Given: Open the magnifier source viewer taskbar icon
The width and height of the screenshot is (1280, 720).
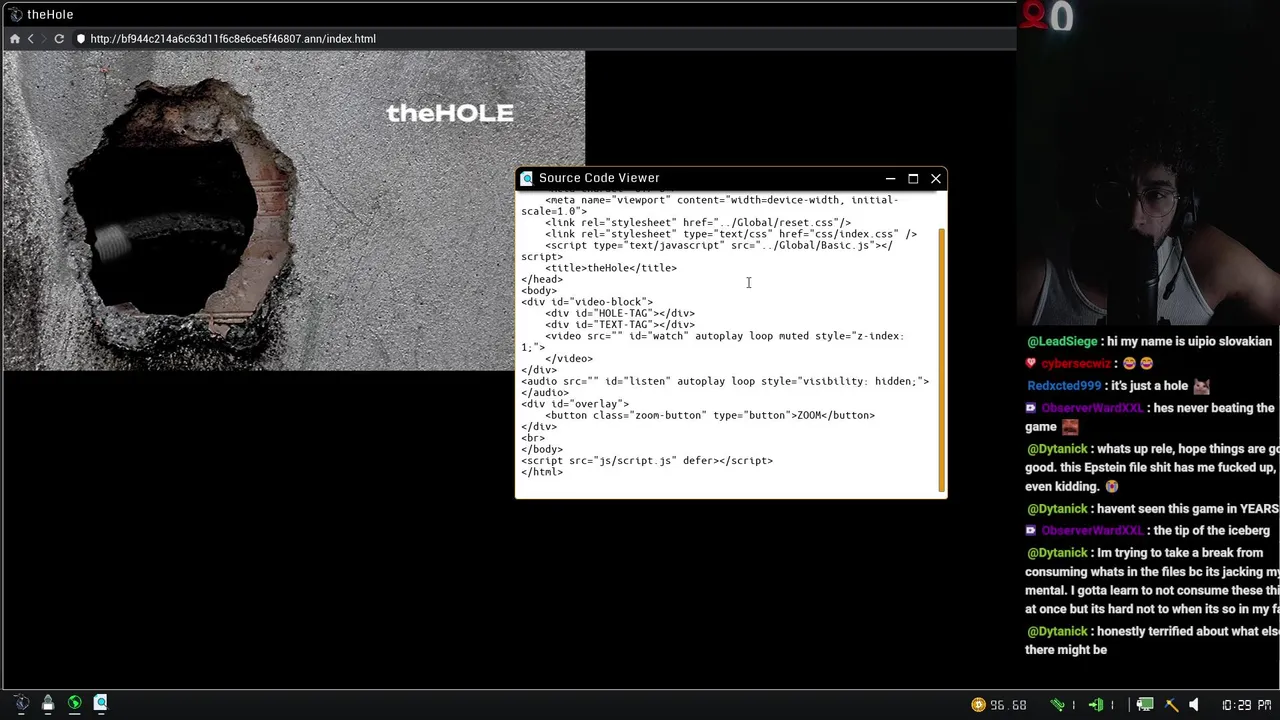Looking at the screenshot, I should (x=101, y=704).
